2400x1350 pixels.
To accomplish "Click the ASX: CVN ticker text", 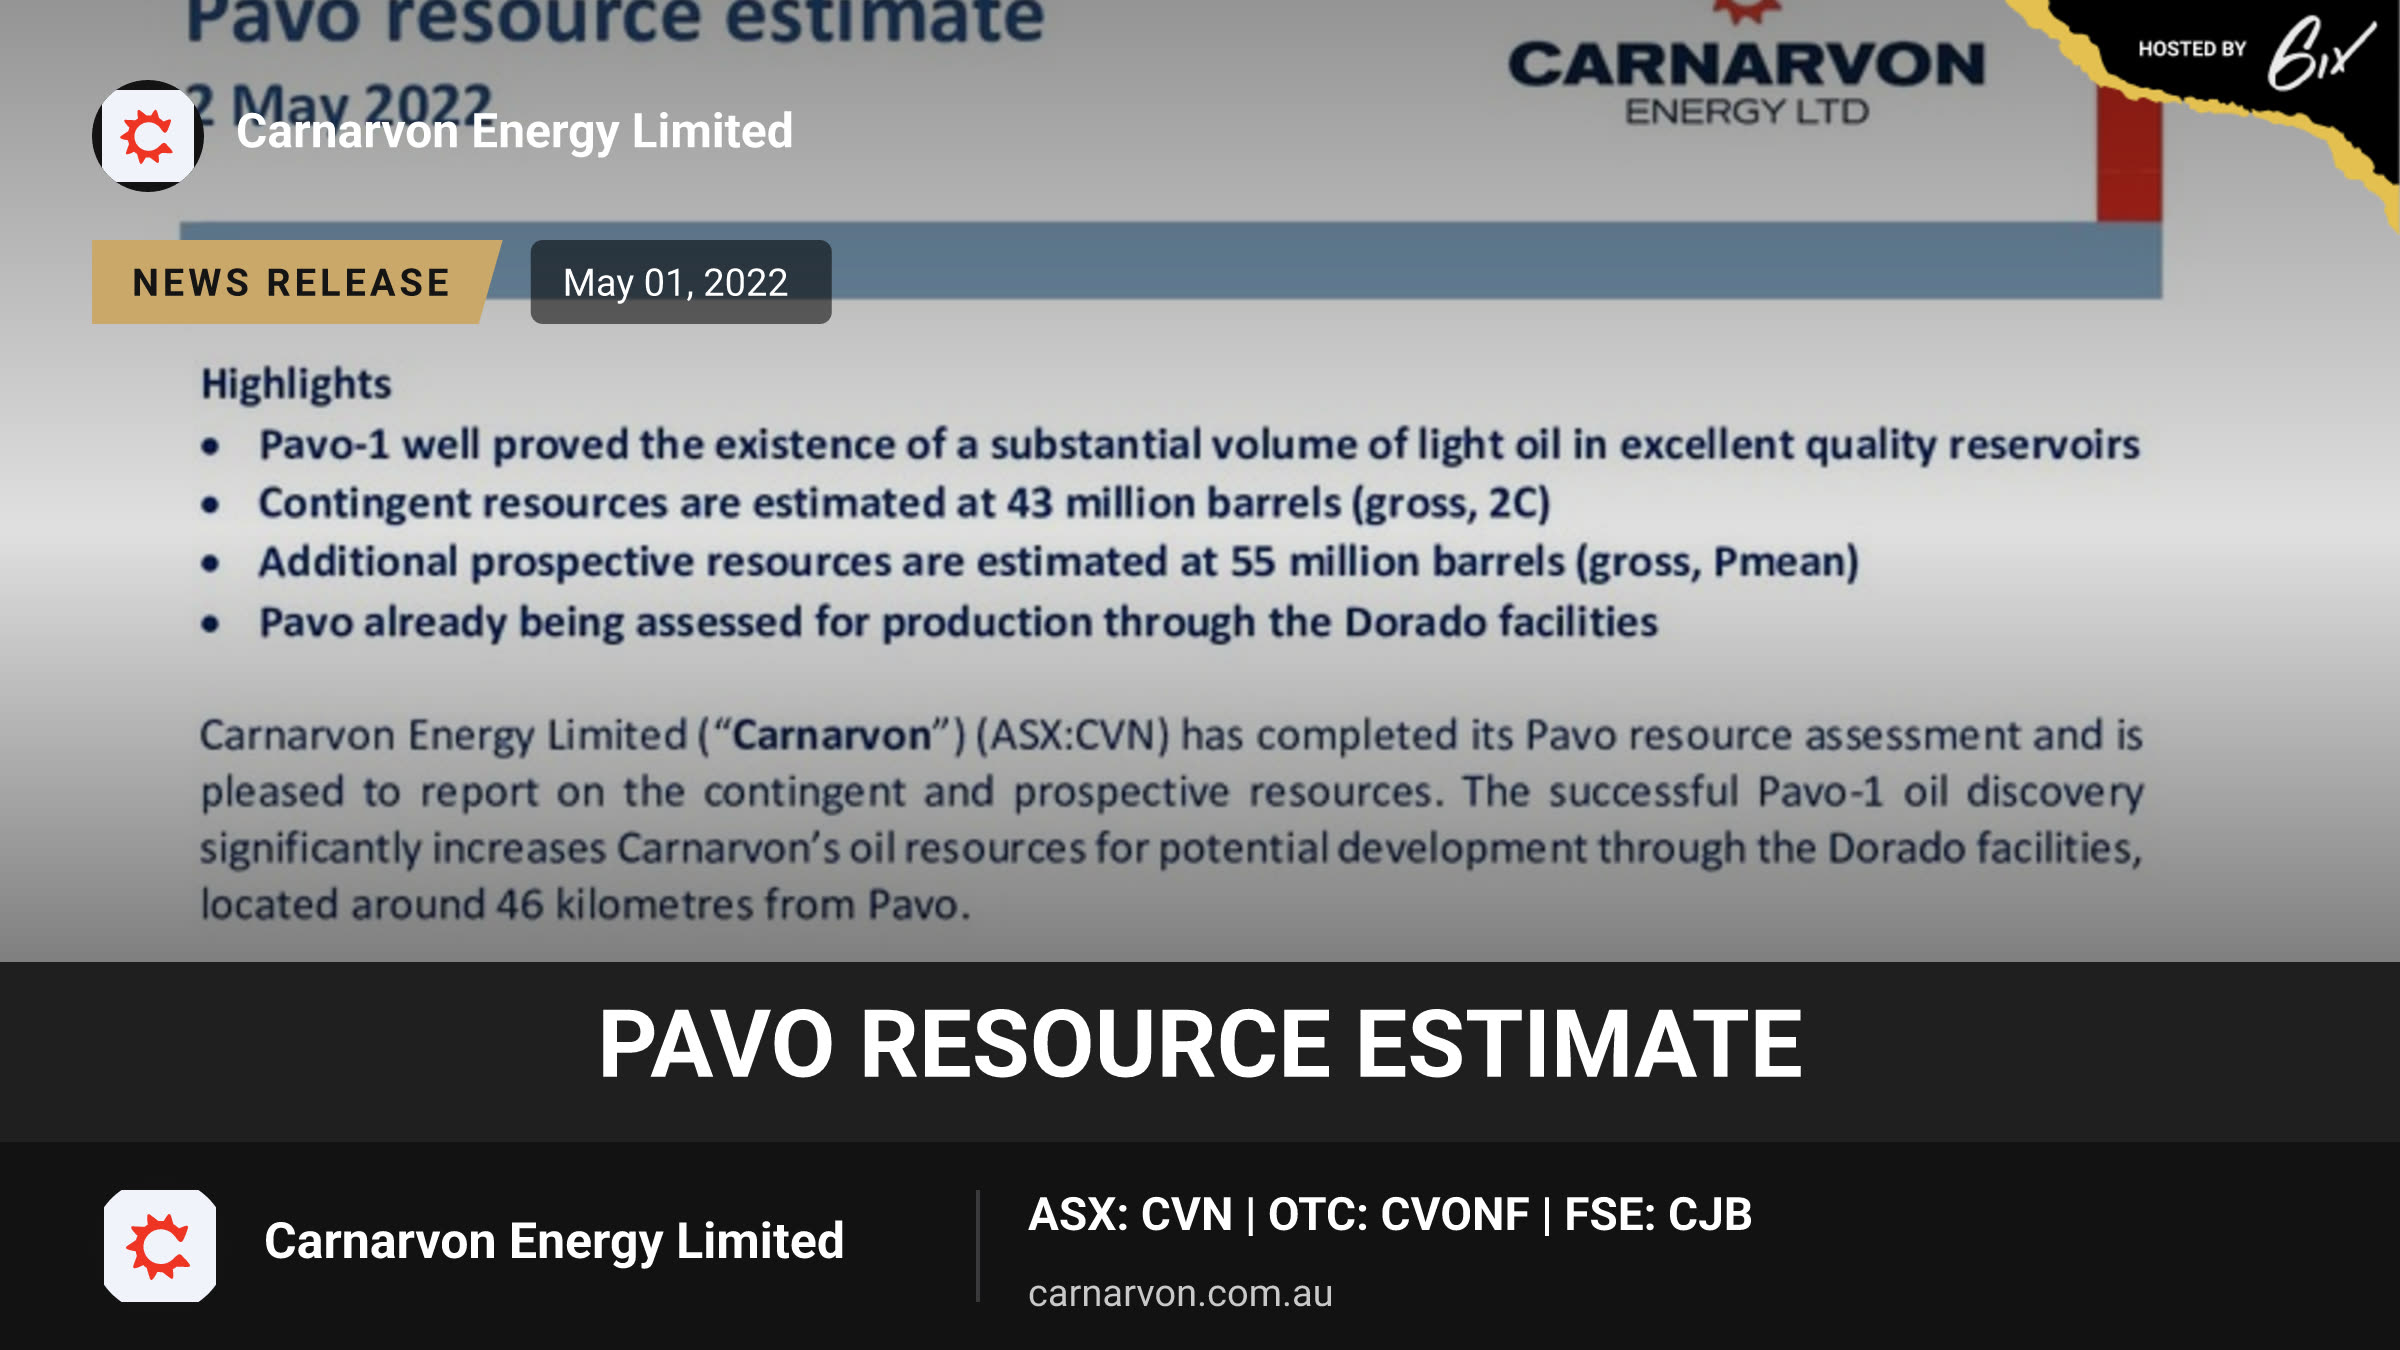I will click(1130, 1215).
